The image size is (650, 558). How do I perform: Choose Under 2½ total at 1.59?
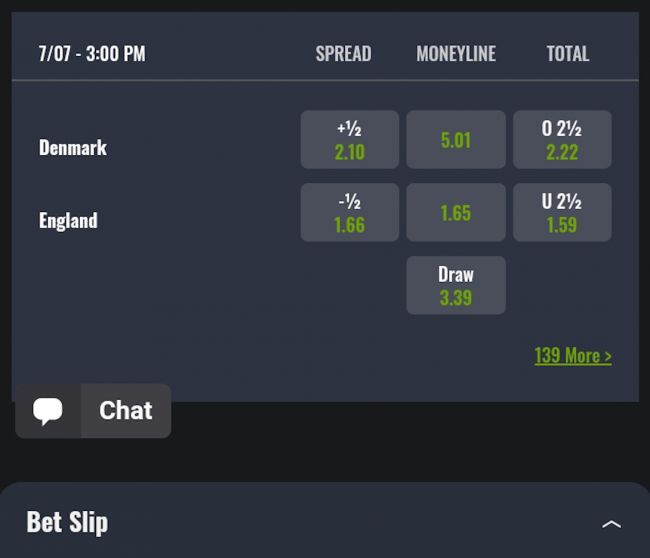(562, 213)
